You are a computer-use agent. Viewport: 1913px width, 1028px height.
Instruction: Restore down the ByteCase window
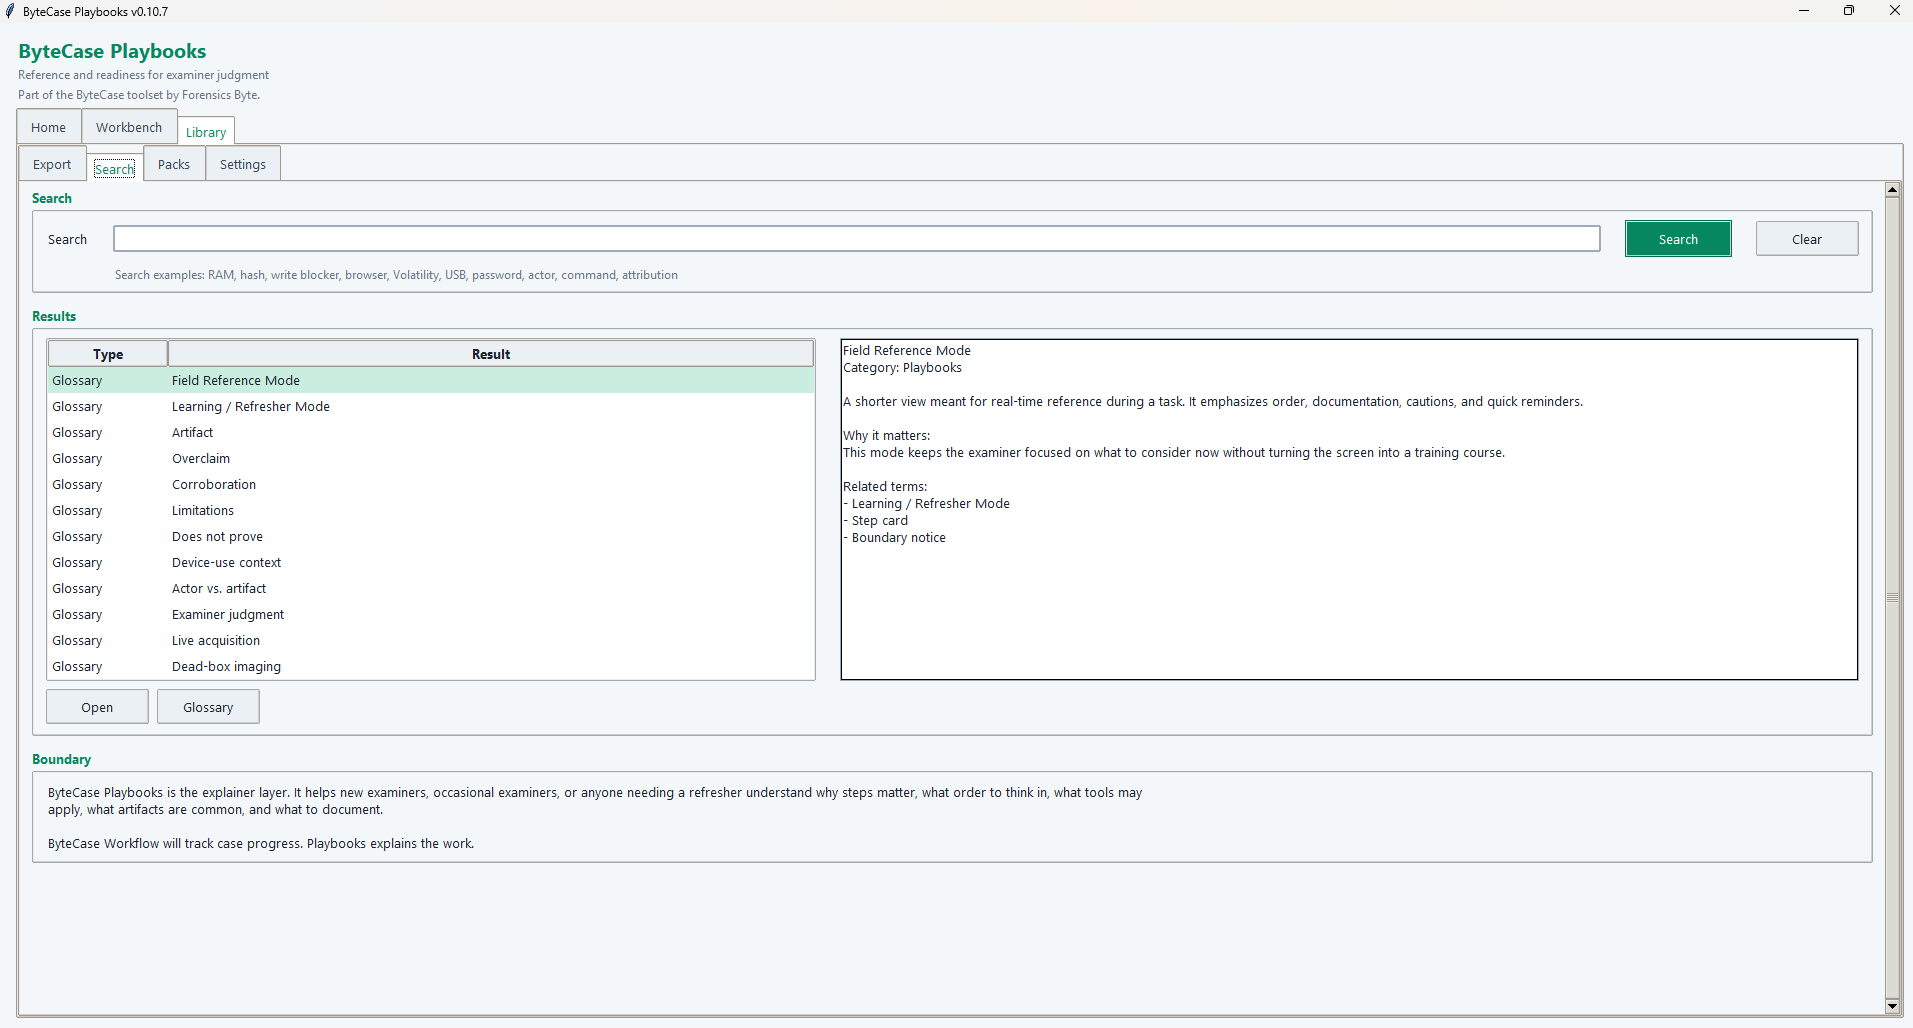point(1849,11)
